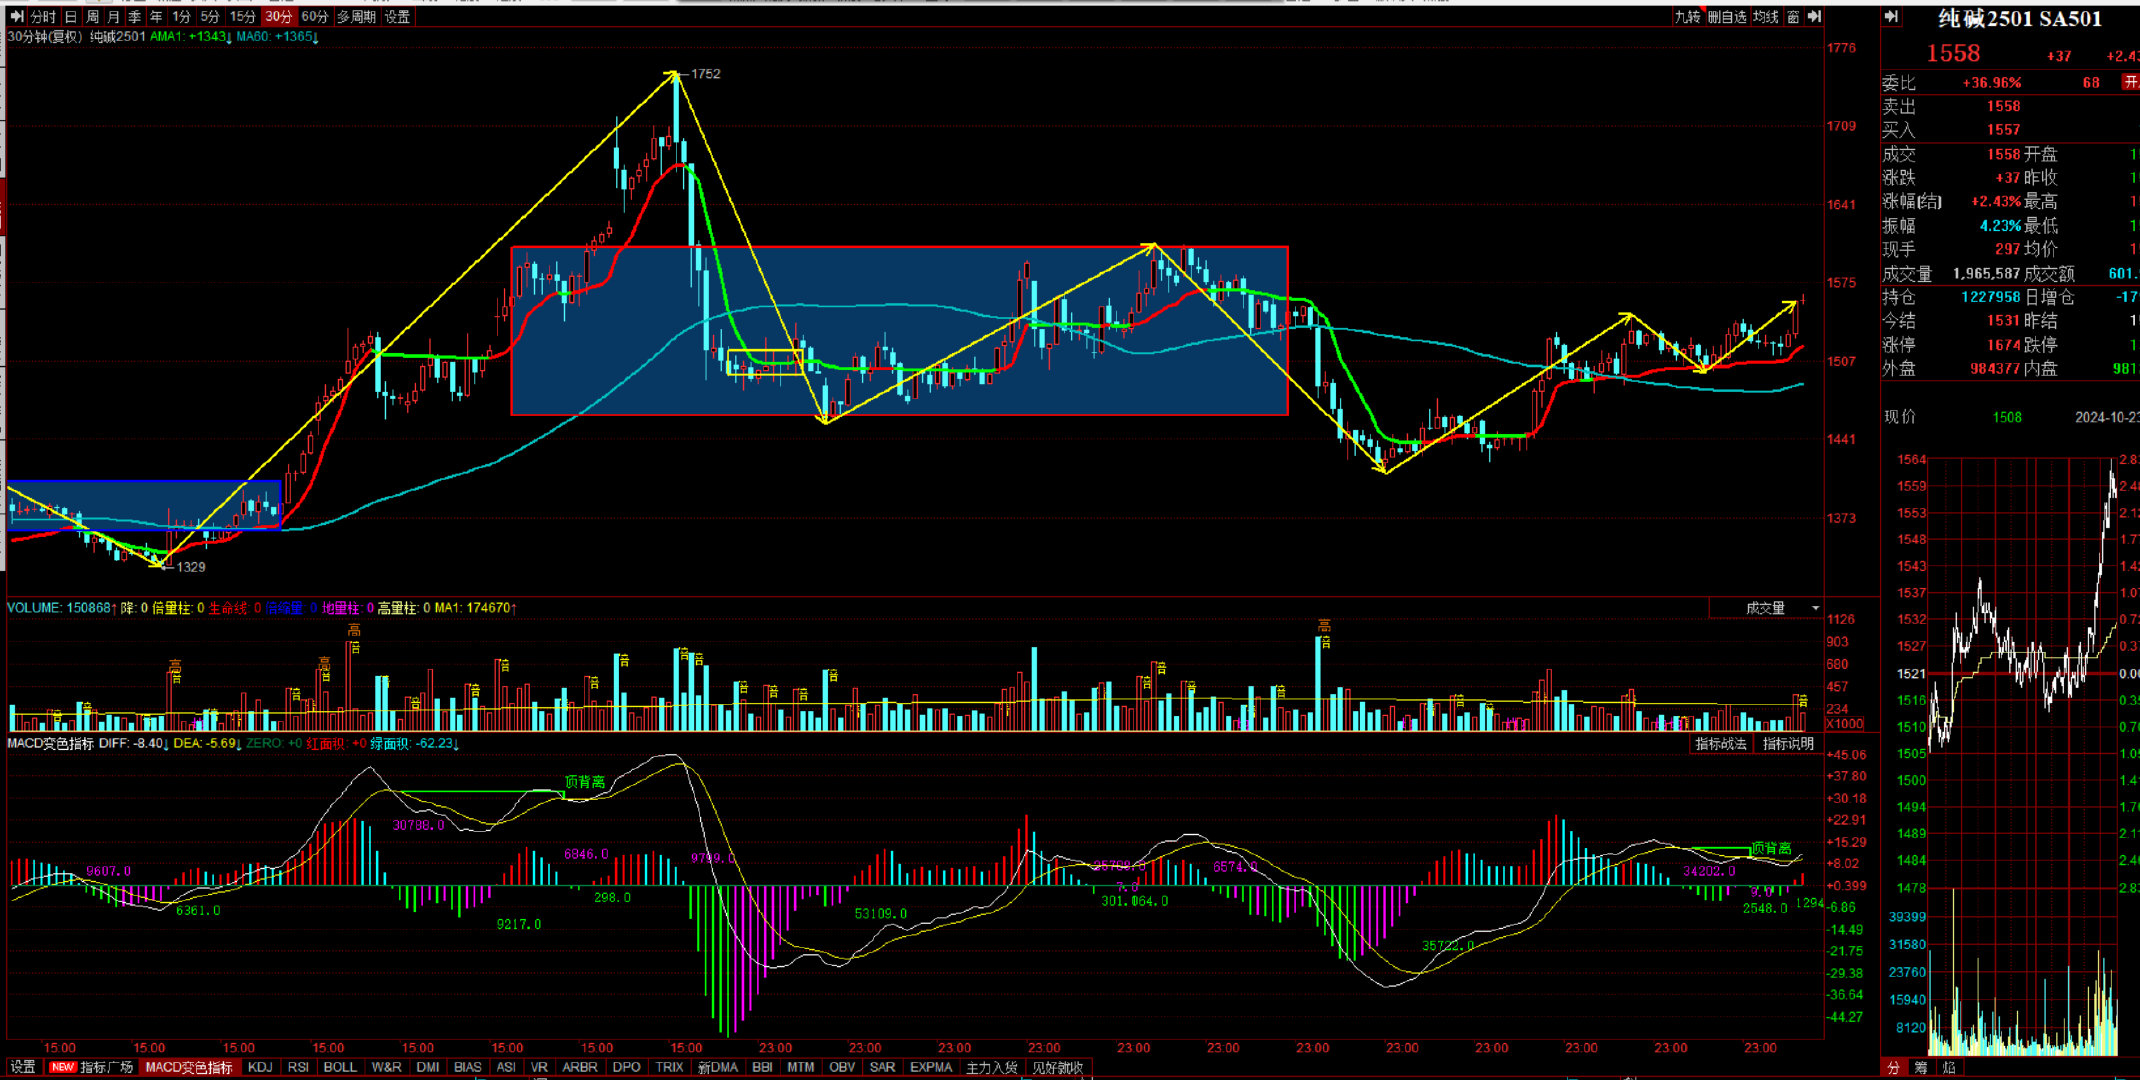This screenshot has width=2140, height=1080.
Task: Click the NEW 指标广场 indicator plaza button
Action: click(x=91, y=1067)
